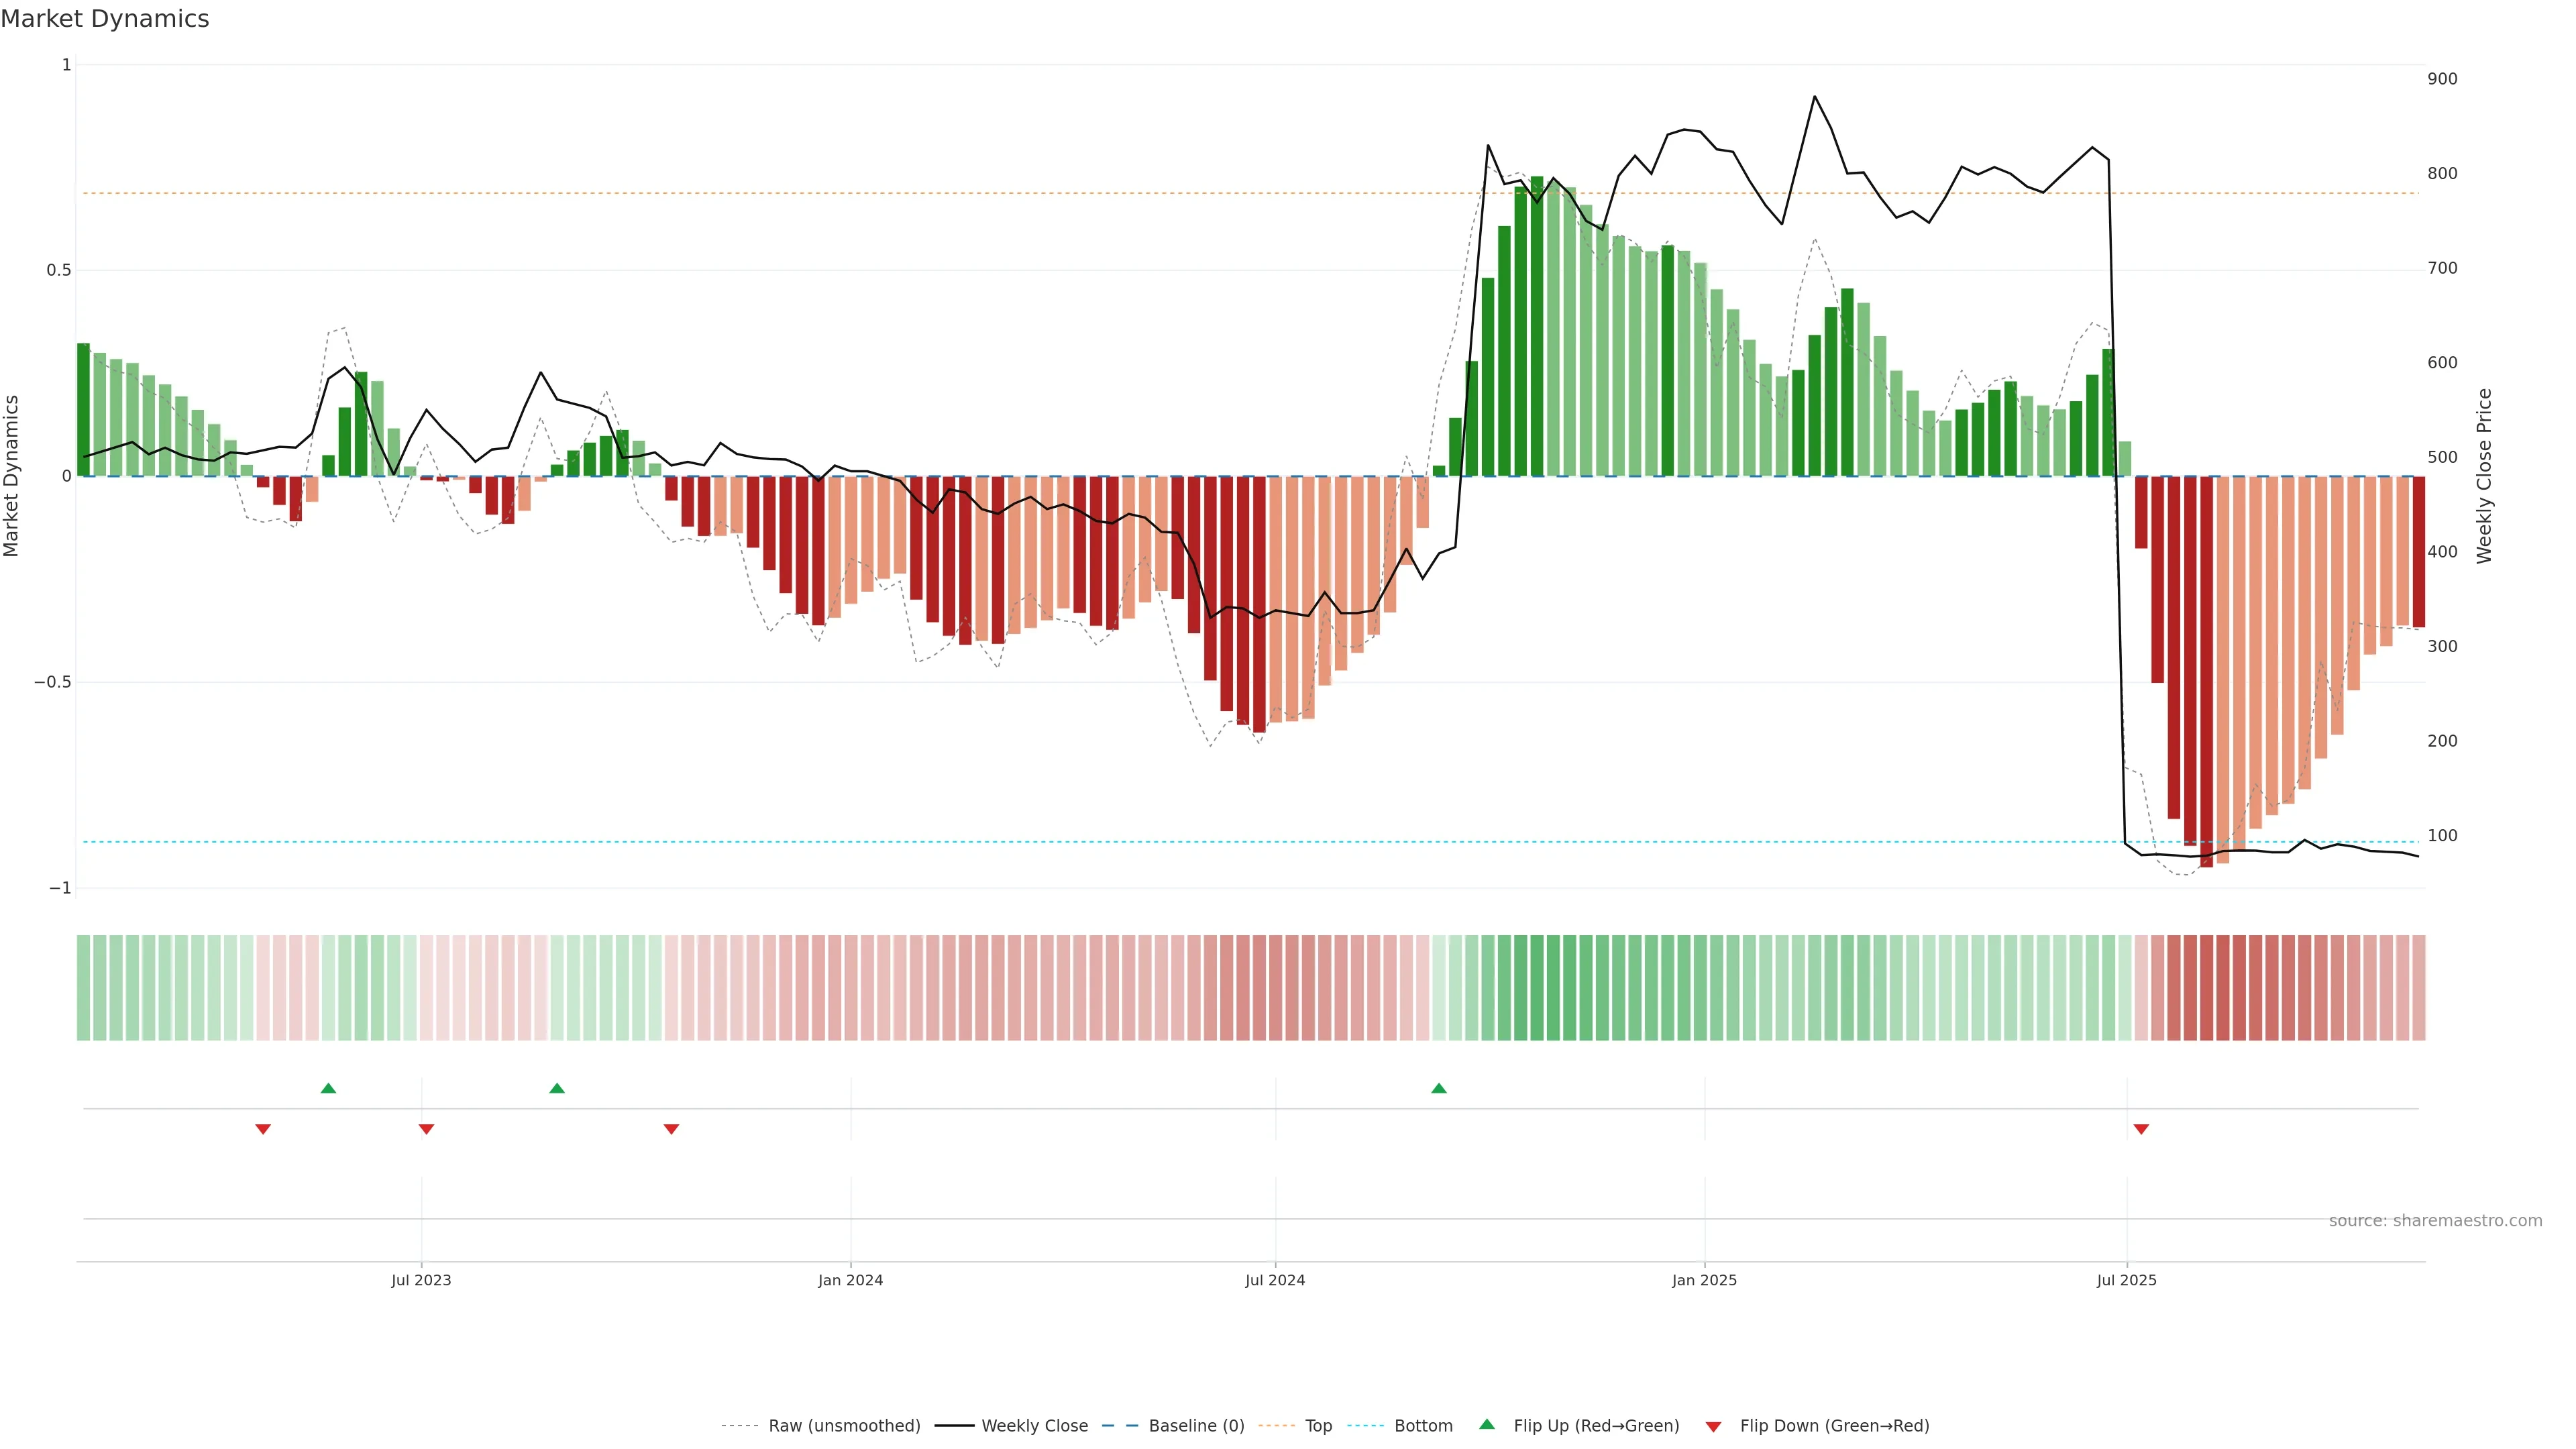2576x1449 pixels.
Task: Select the September 2024 flip-up green marker
Action: [x=1438, y=1088]
